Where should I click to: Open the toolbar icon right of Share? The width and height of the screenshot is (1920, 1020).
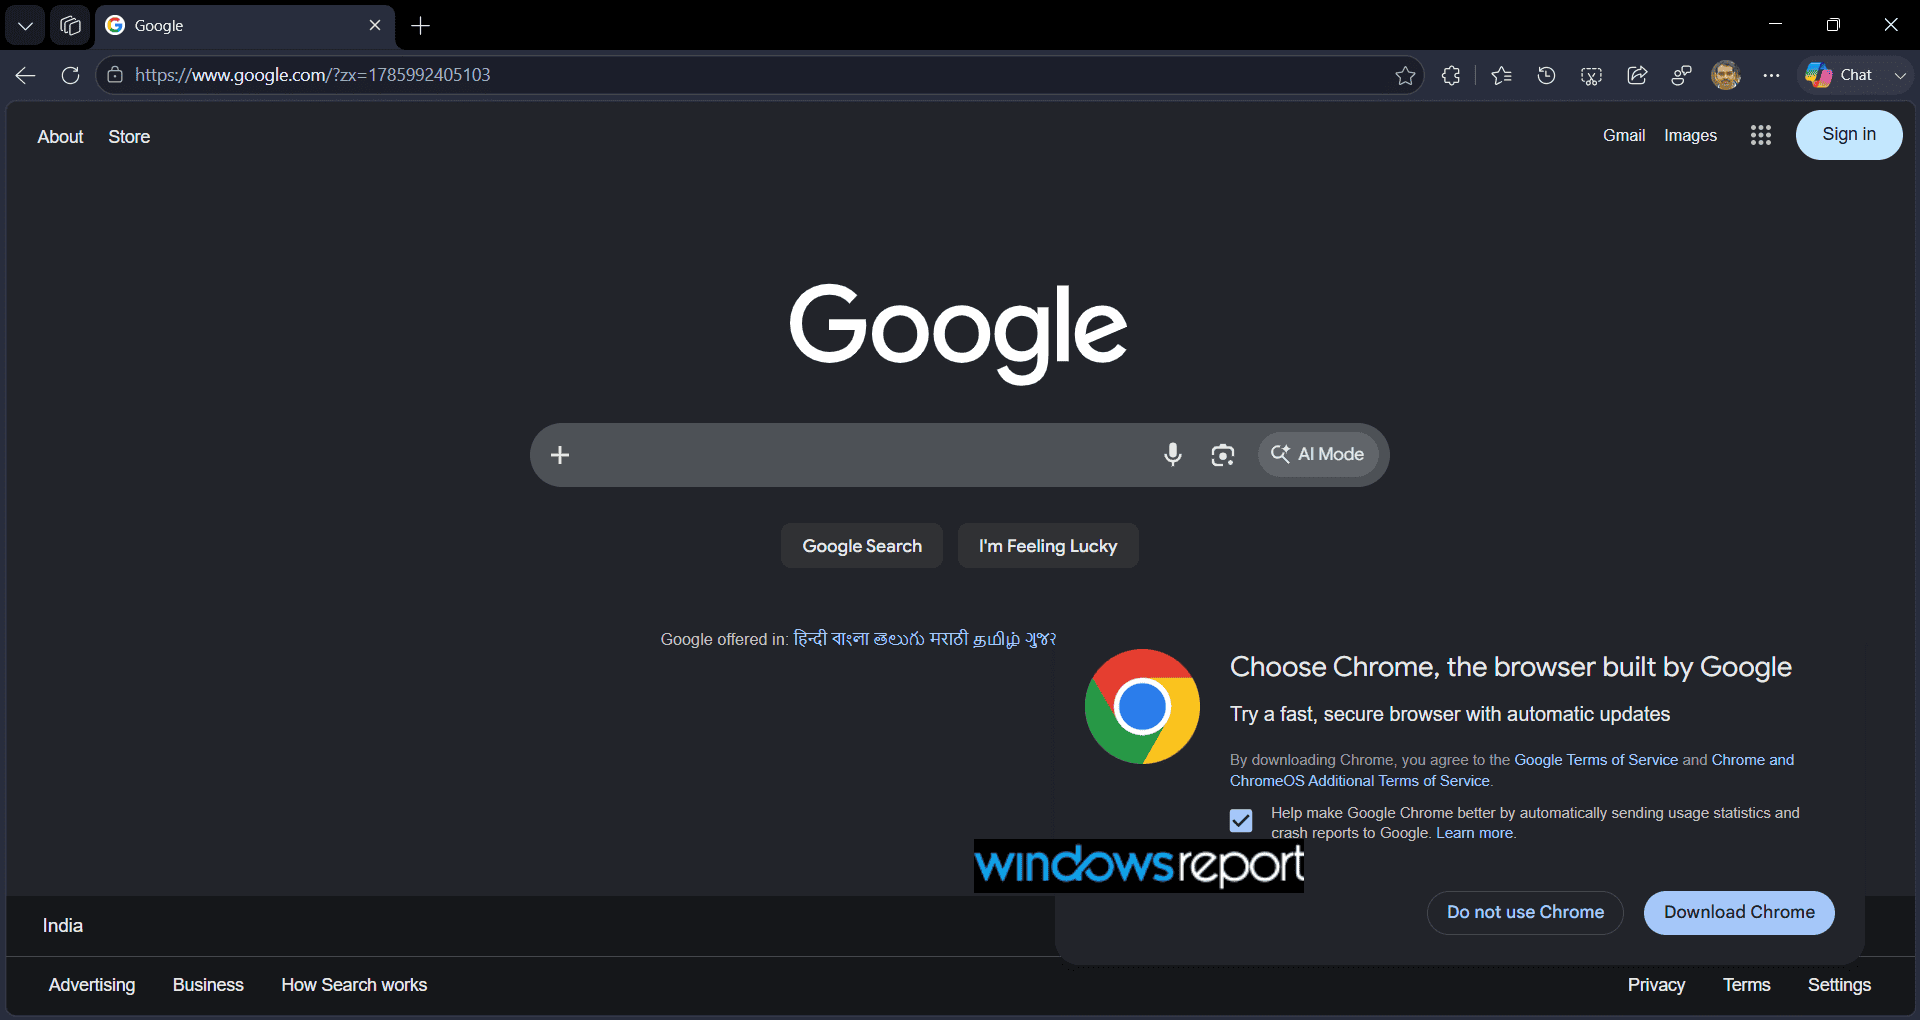[1682, 75]
